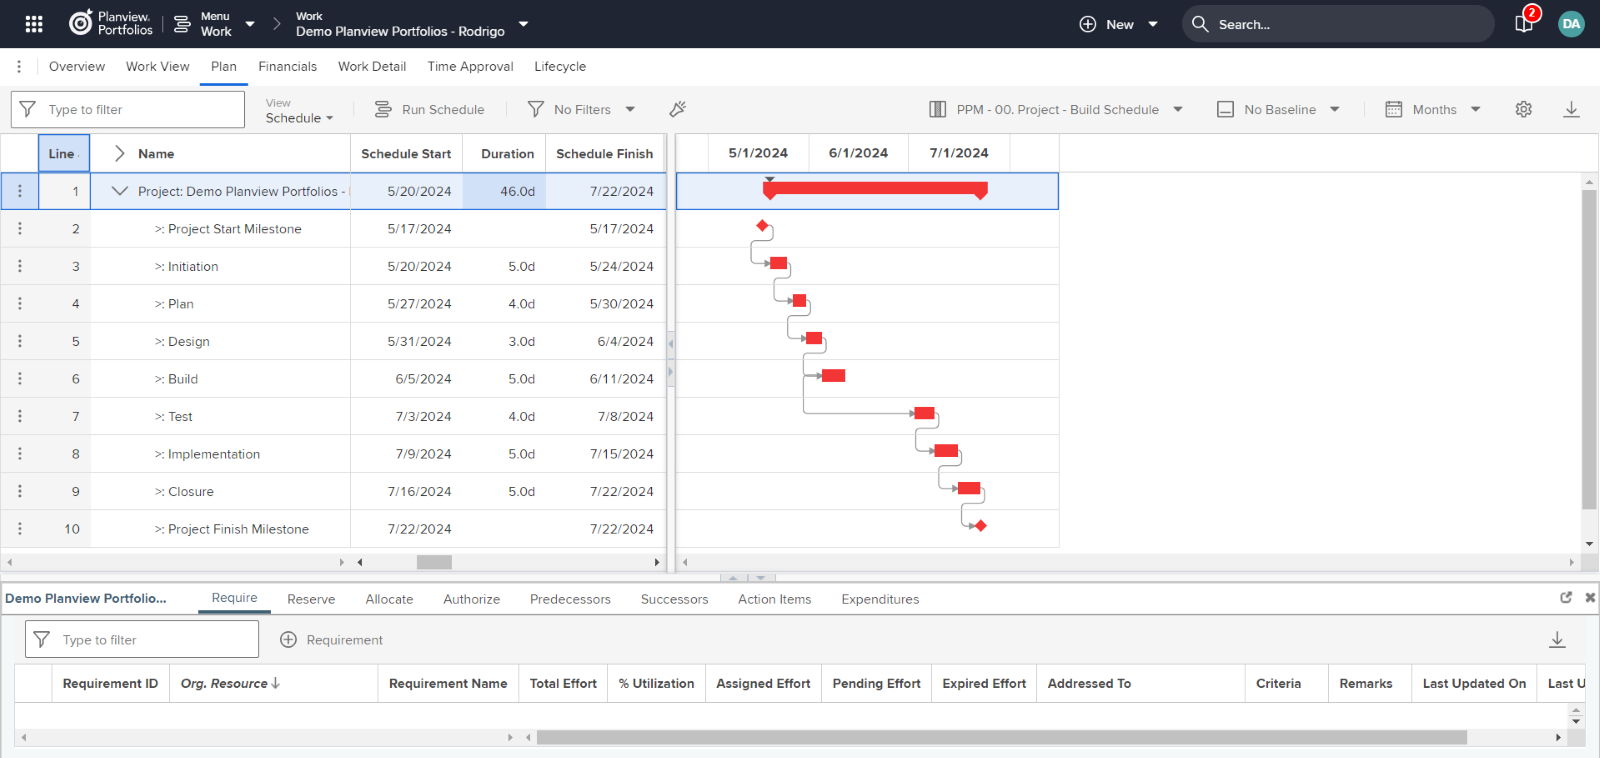Open the PPM Build Schedule column set dropdown

tap(1056, 109)
